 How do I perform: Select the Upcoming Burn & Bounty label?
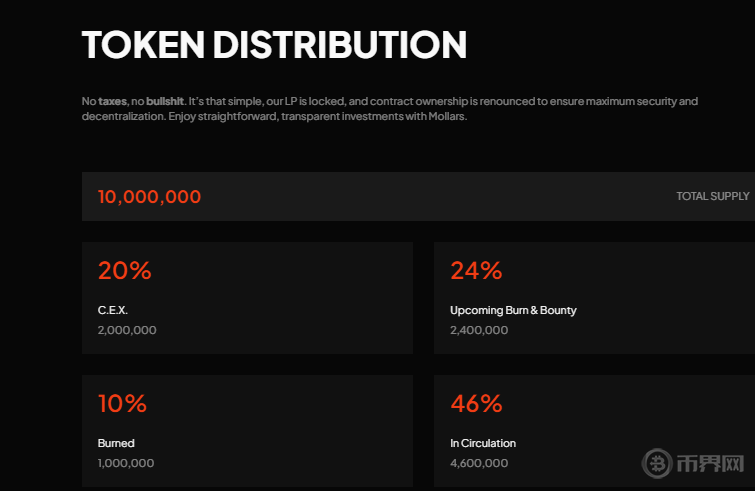(x=513, y=310)
